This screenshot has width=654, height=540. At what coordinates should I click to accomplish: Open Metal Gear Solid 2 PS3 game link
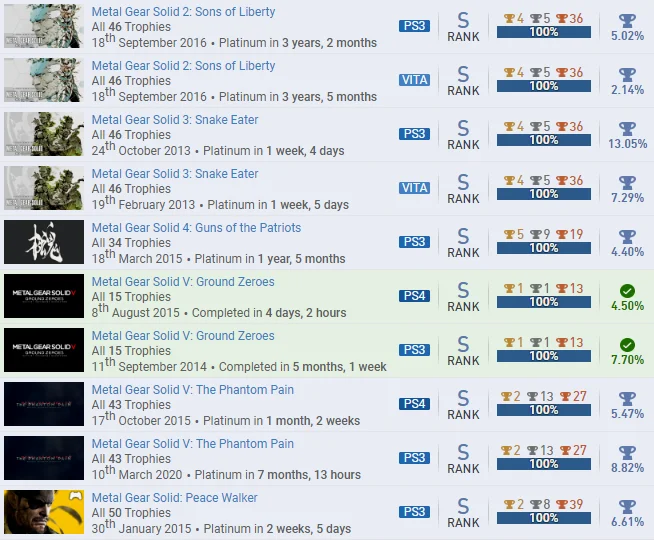pos(183,12)
